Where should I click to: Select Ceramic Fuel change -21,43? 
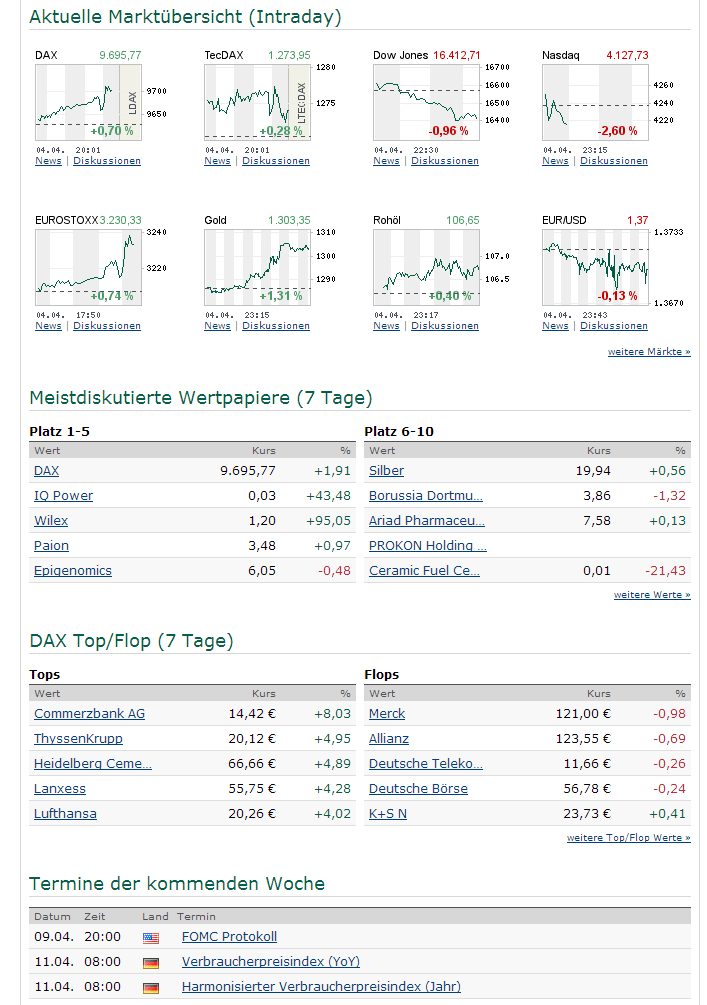coord(665,570)
